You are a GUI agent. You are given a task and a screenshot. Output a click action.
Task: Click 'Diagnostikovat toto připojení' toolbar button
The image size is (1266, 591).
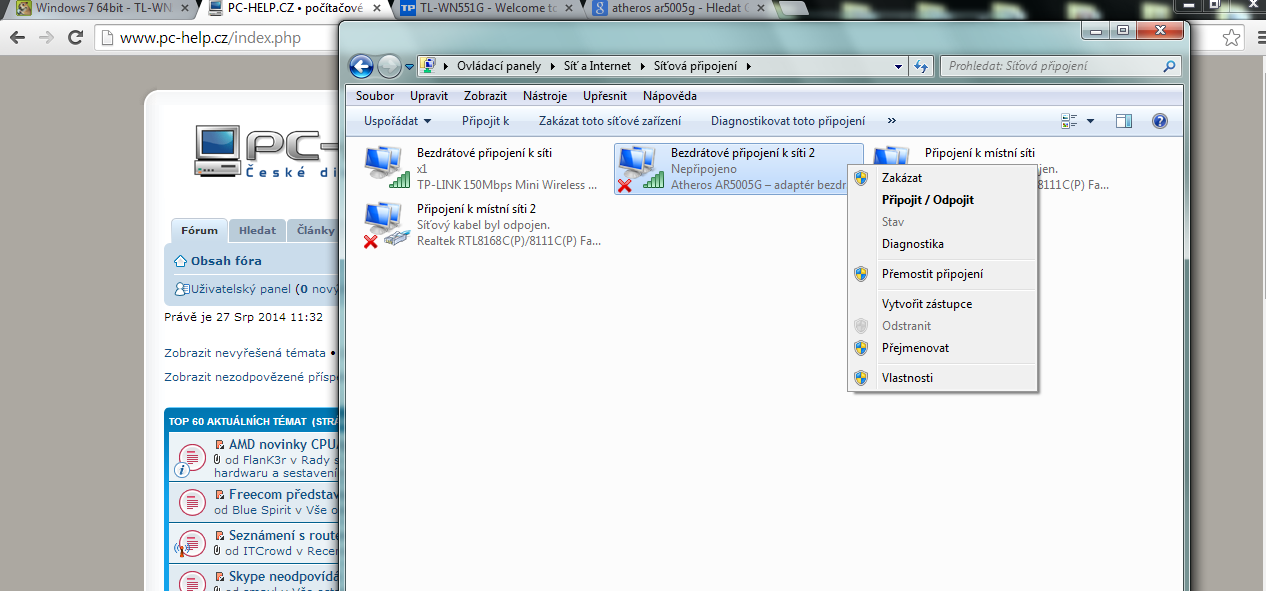click(x=788, y=121)
